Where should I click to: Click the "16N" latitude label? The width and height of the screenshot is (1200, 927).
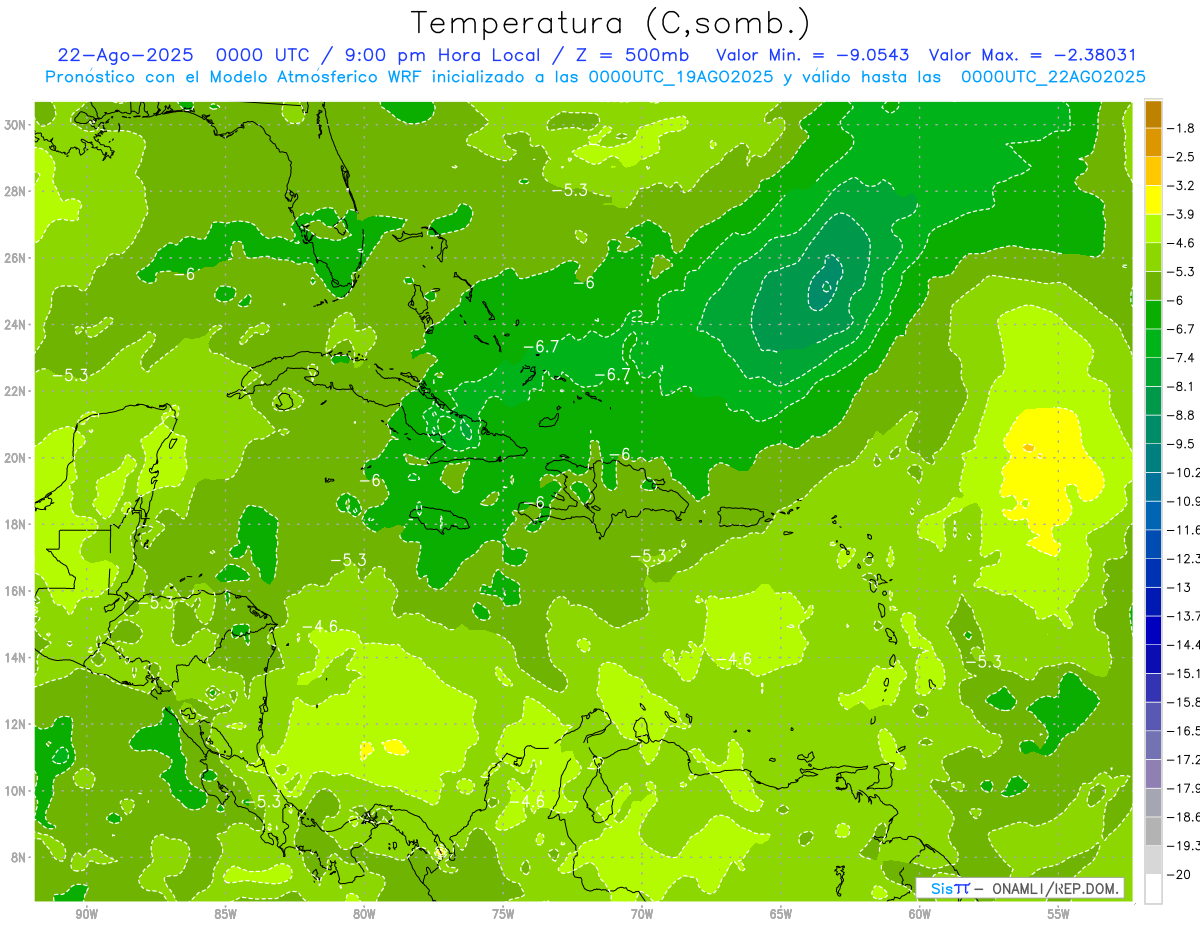click(x=15, y=591)
